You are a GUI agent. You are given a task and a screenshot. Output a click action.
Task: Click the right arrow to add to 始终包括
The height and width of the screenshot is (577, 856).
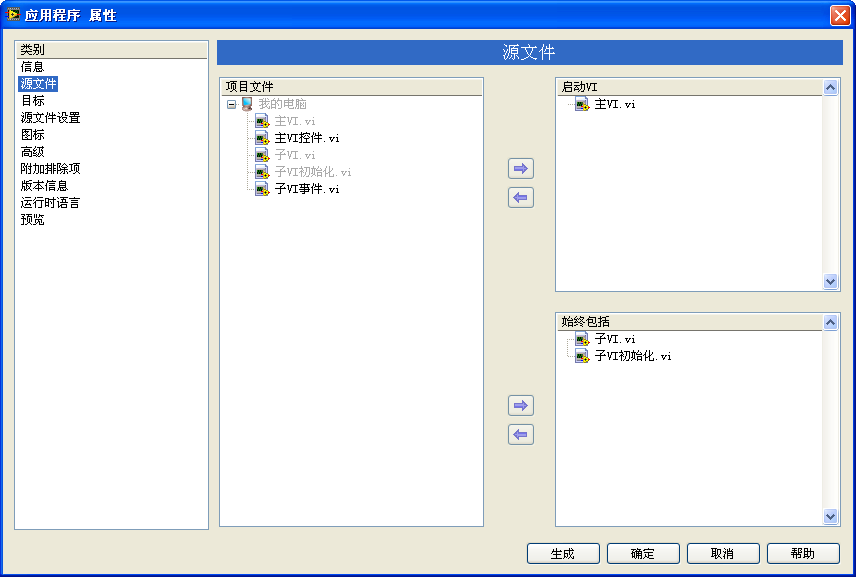click(x=520, y=406)
